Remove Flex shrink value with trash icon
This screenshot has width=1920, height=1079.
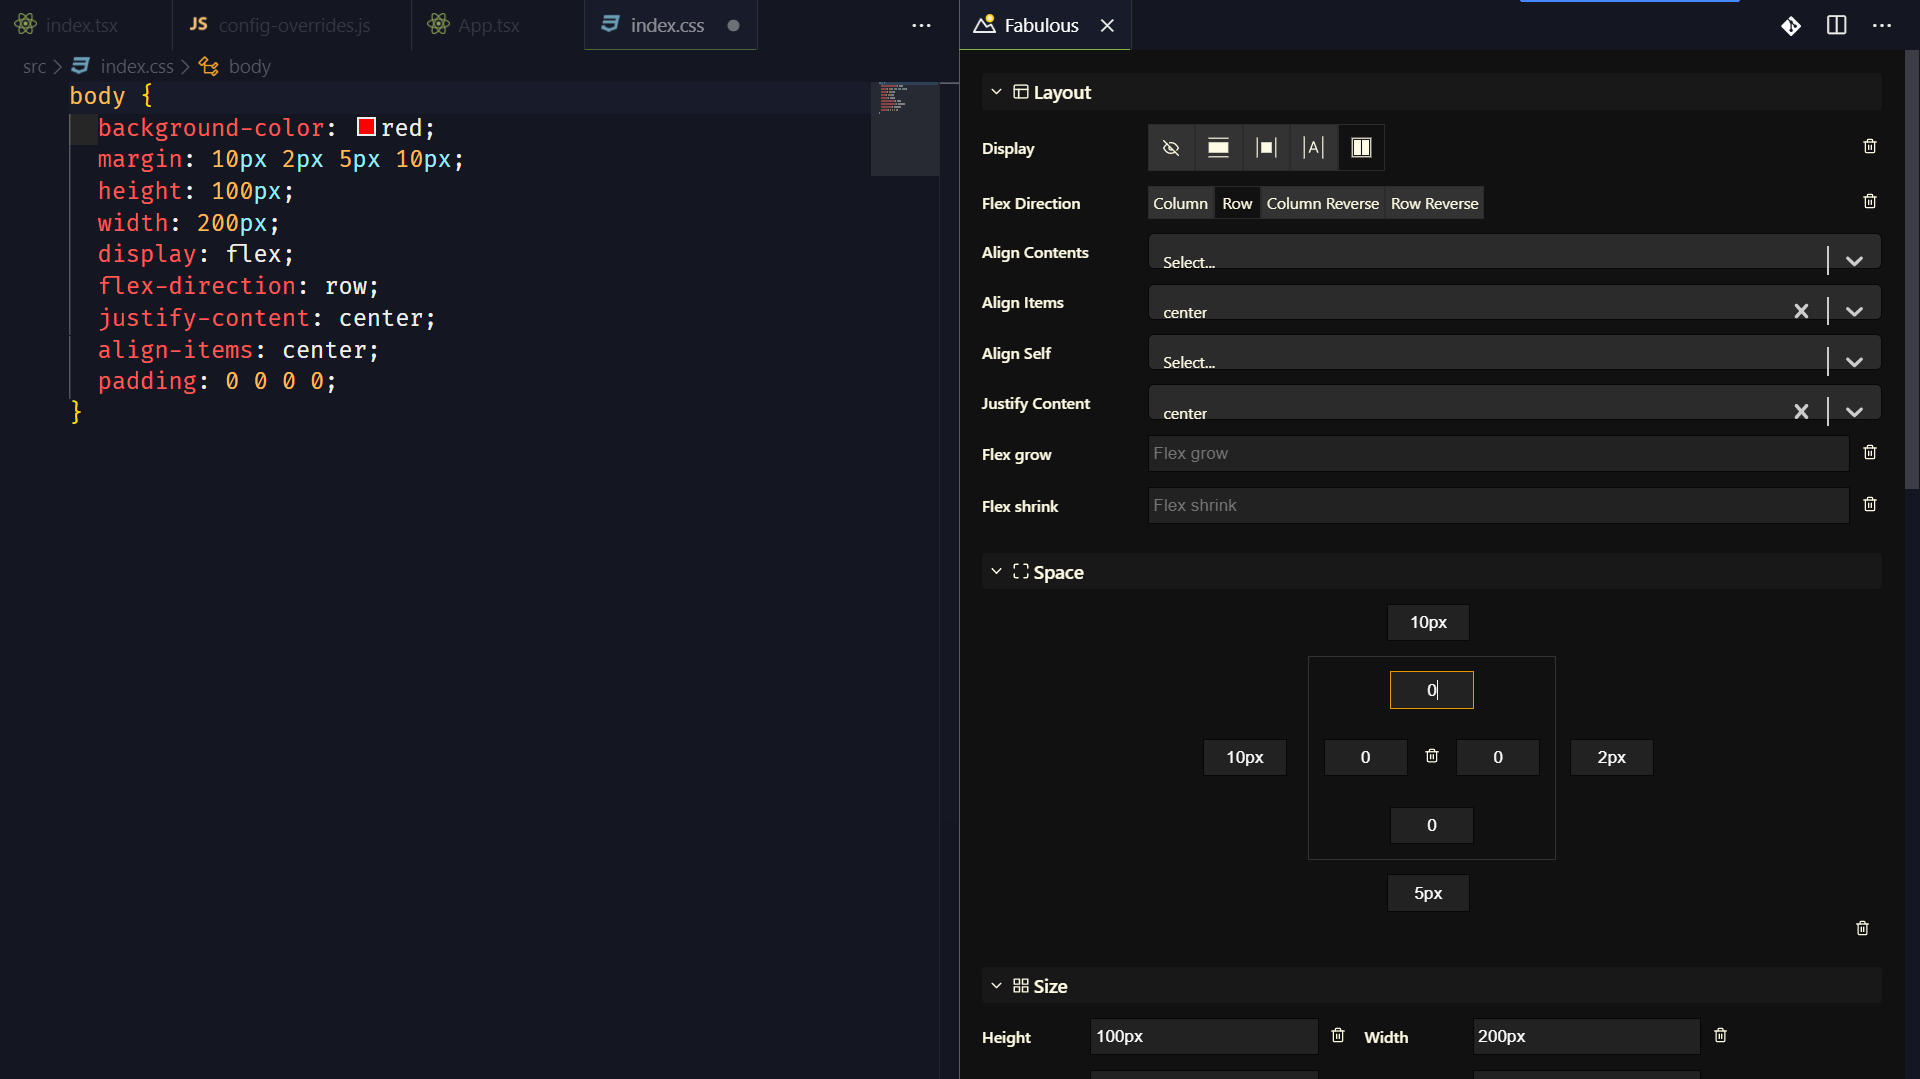1870,504
